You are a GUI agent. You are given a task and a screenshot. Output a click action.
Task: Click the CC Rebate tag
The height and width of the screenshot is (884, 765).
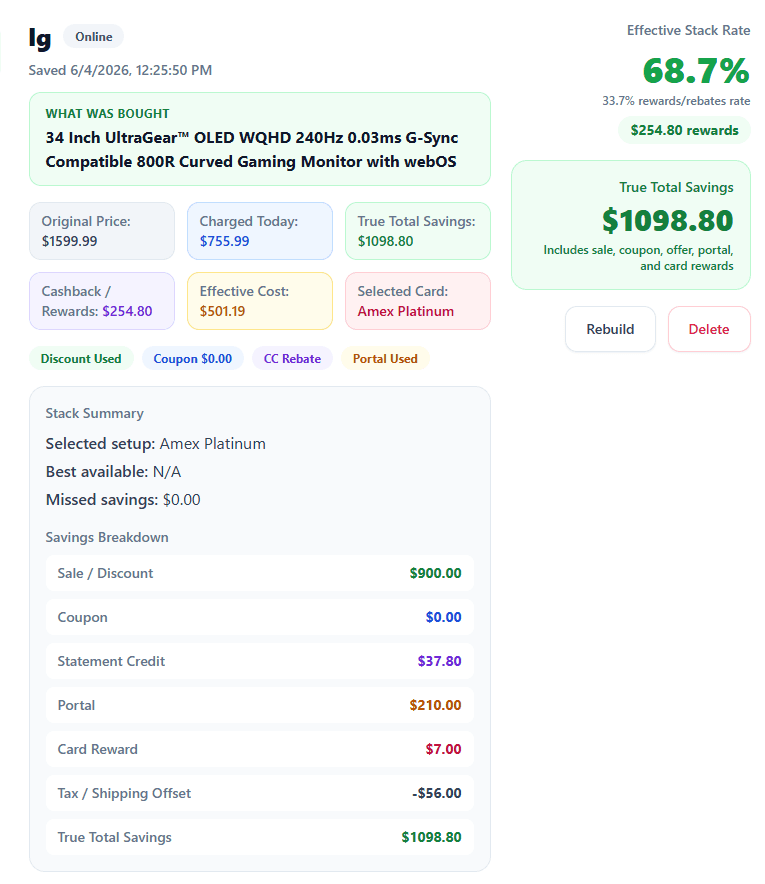pos(292,359)
